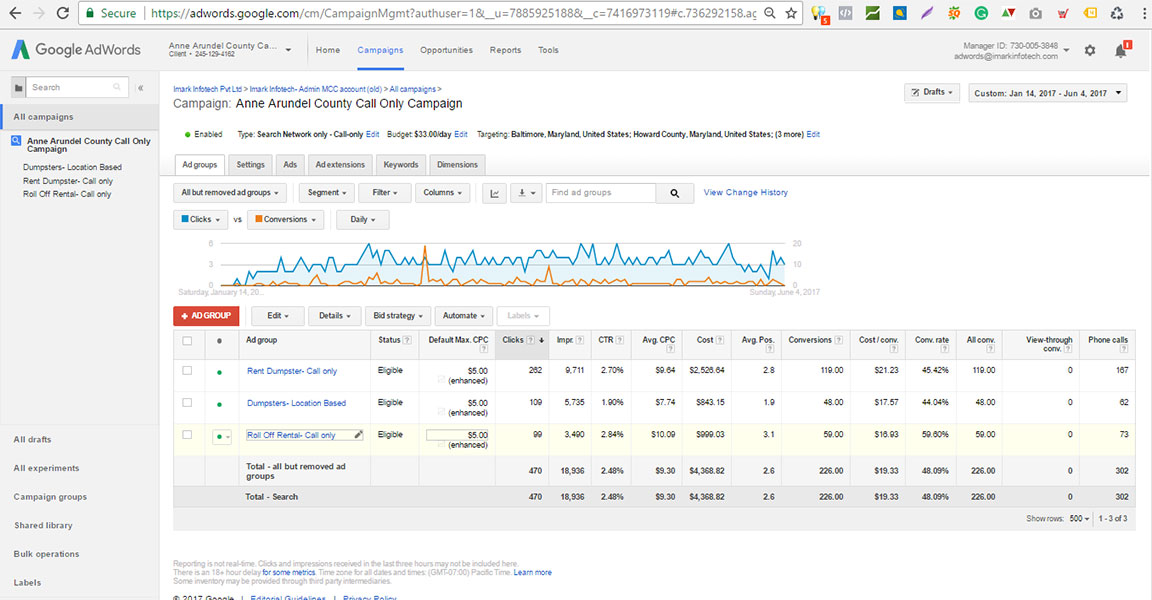
Task: Open the Opportunities menu in top navigation
Action: pyautogui.click(x=446, y=50)
